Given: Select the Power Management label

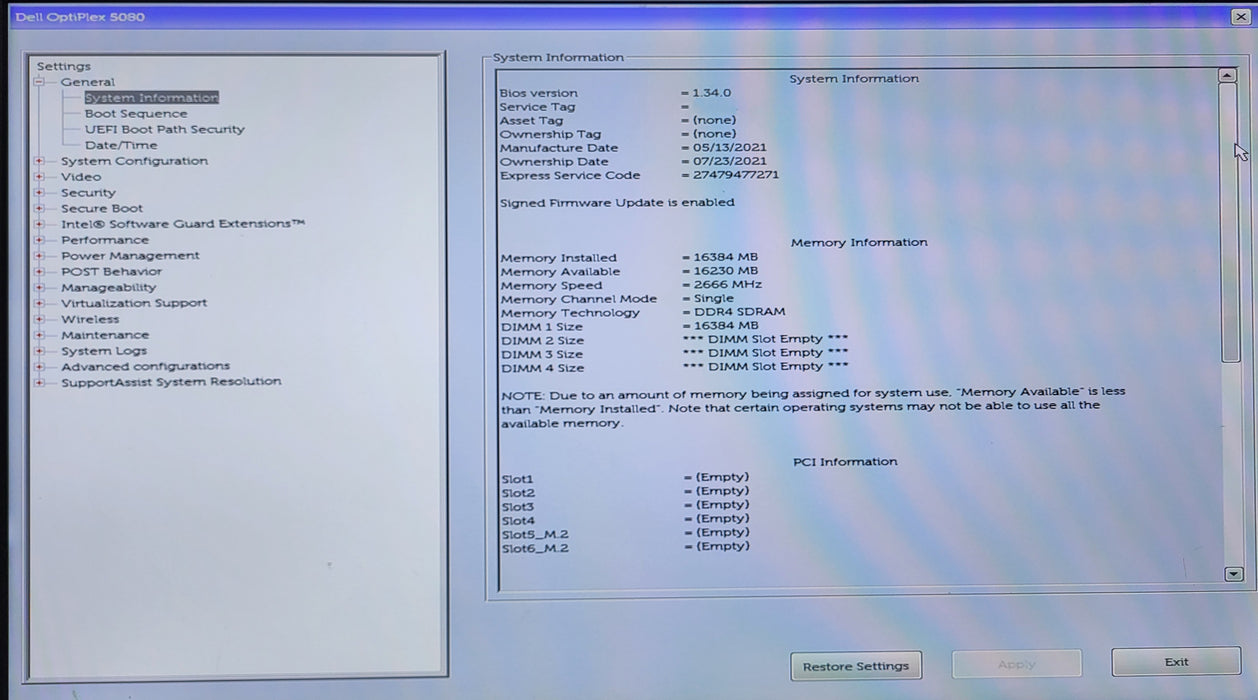Looking at the screenshot, I should 130,256.
